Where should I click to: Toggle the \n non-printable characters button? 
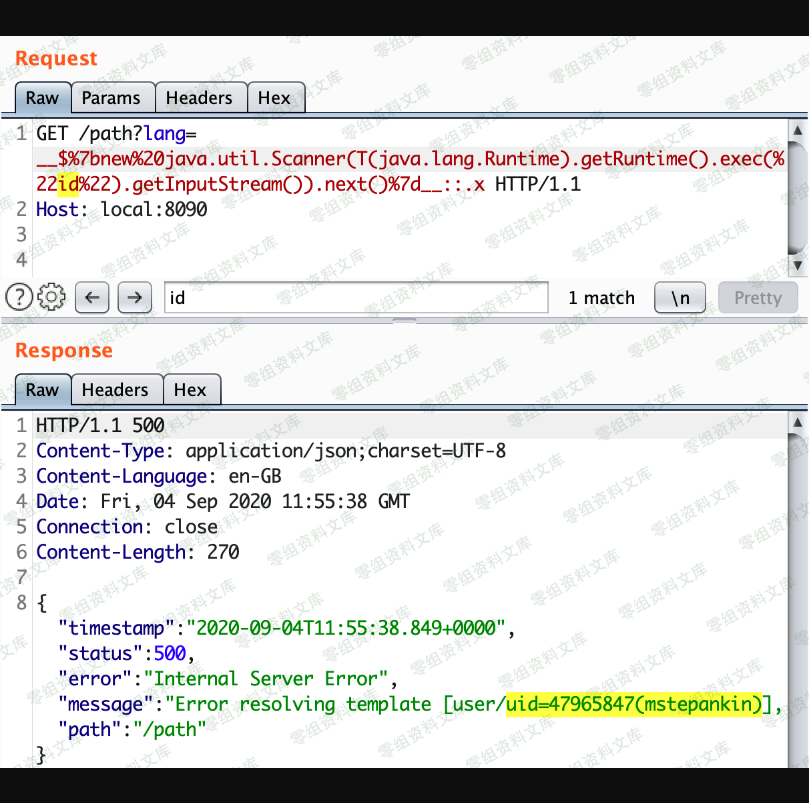tap(680, 297)
